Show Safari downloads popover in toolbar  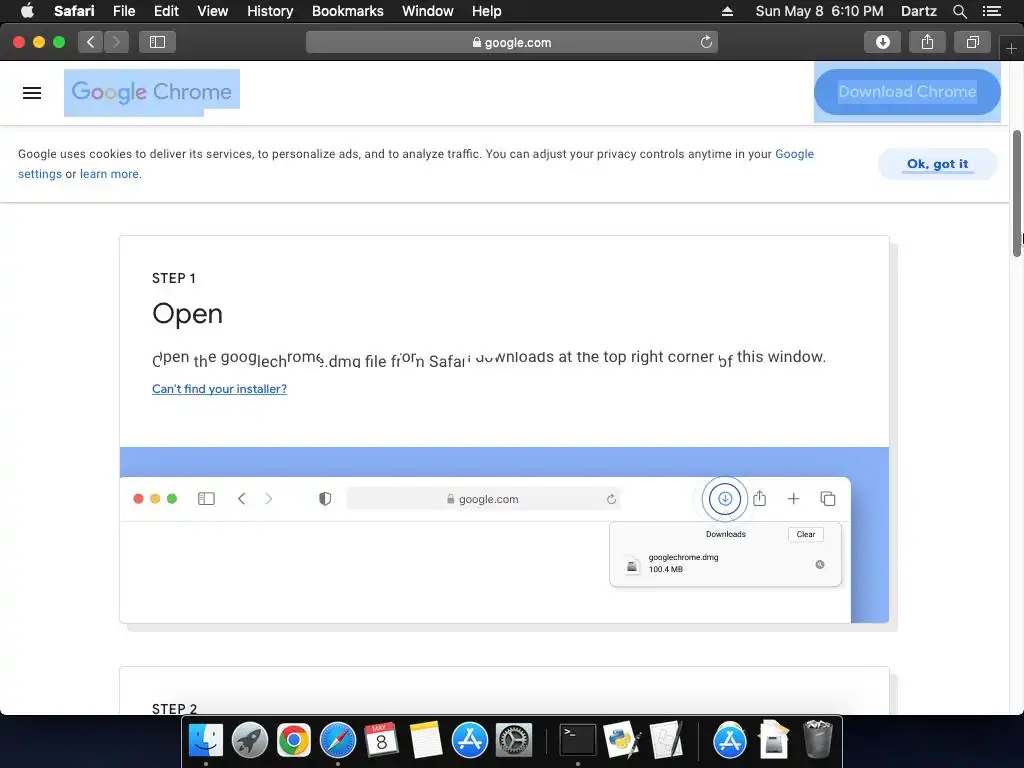[882, 42]
